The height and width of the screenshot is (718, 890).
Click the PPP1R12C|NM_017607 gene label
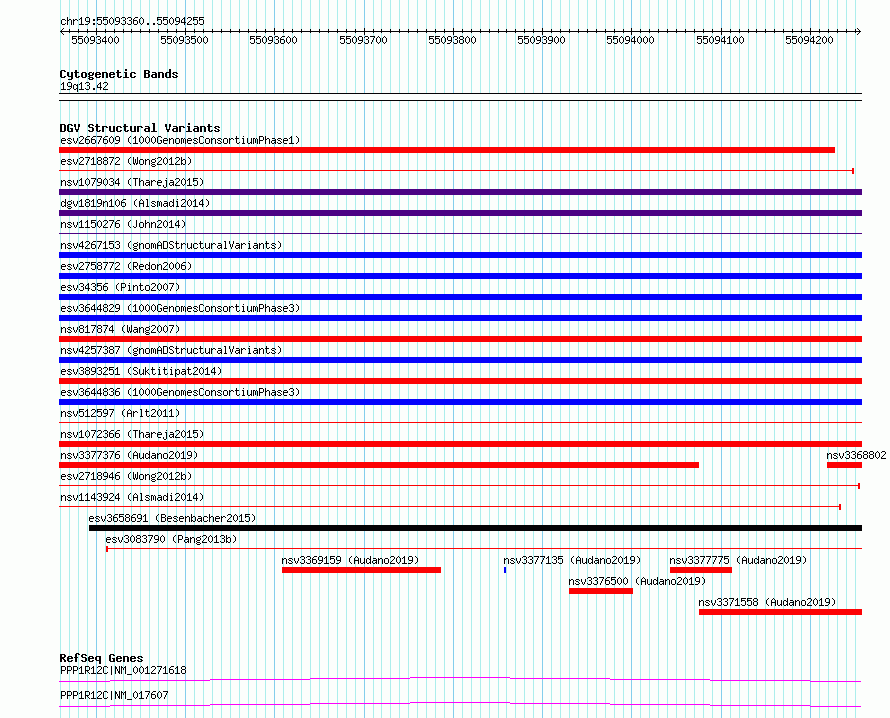click(x=114, y=695)
